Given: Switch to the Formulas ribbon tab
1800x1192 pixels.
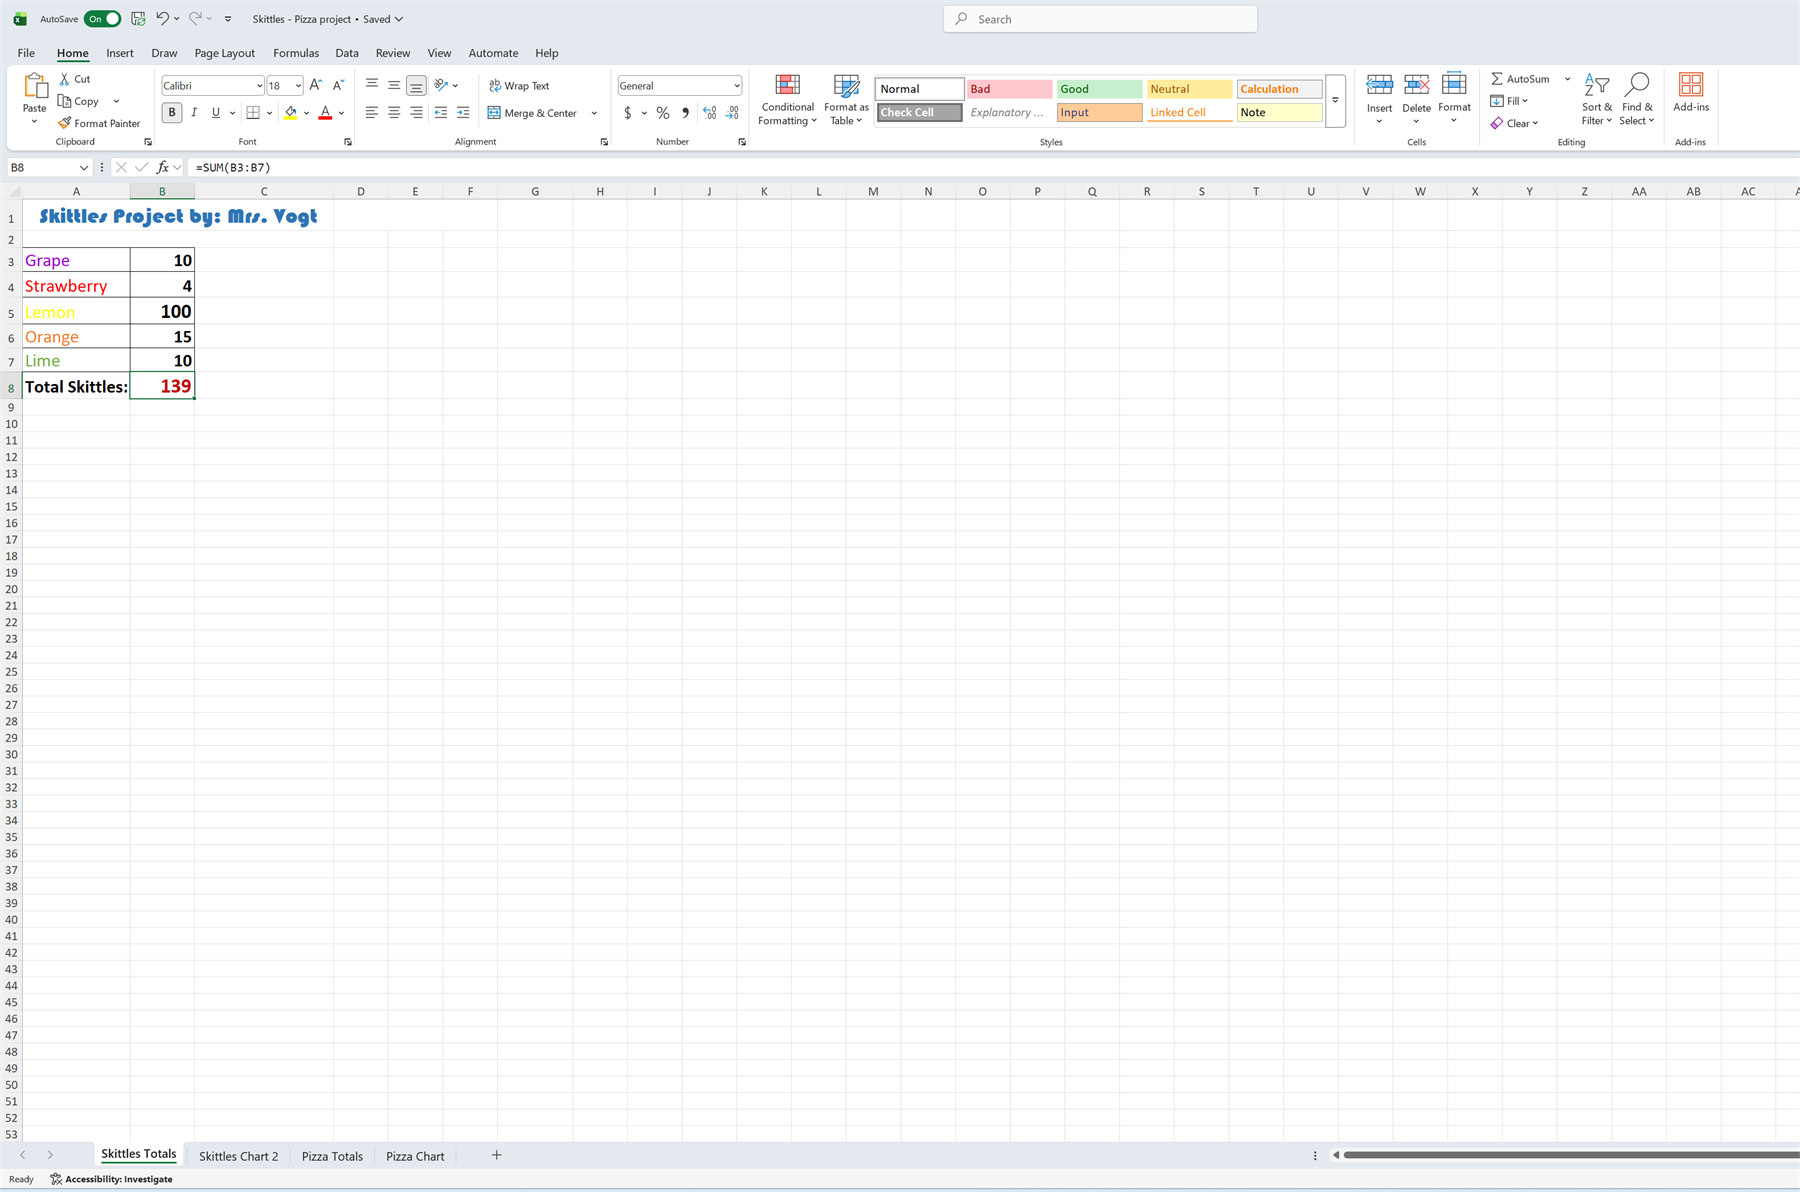Looking at the screenshot, I should point(295,53).
